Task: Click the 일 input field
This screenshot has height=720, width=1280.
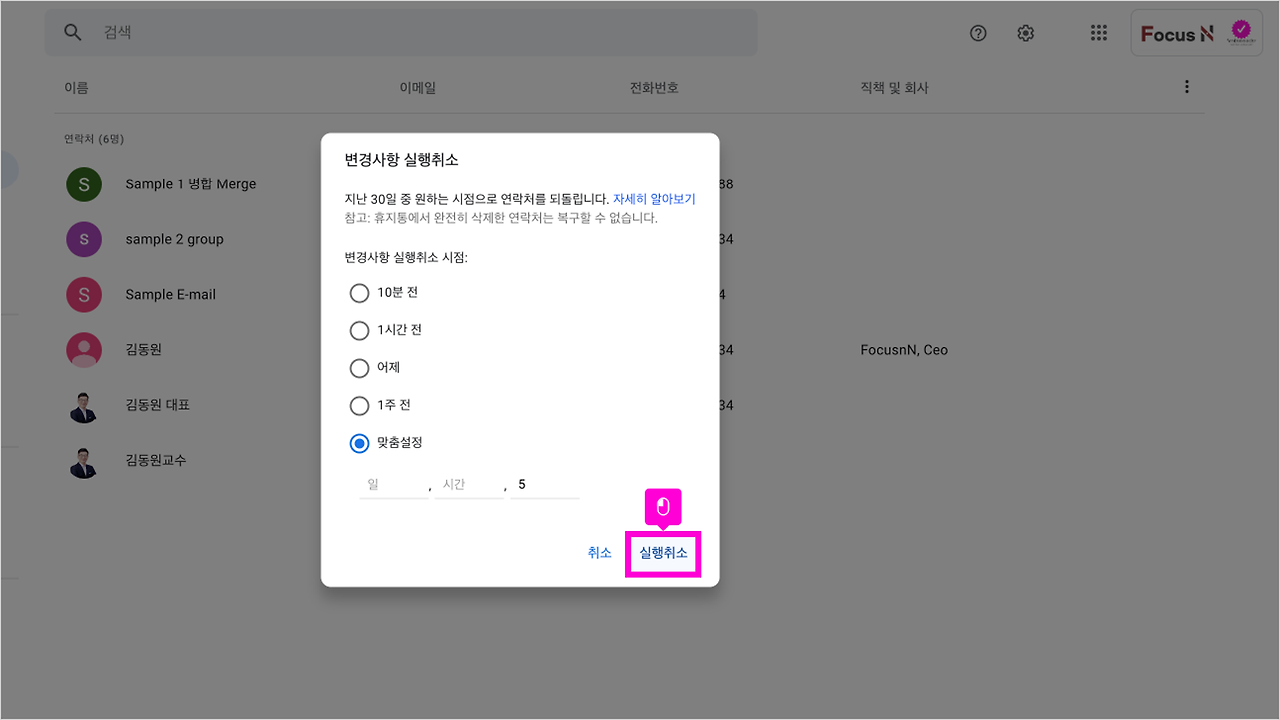Action: click(x=393, y=484)
